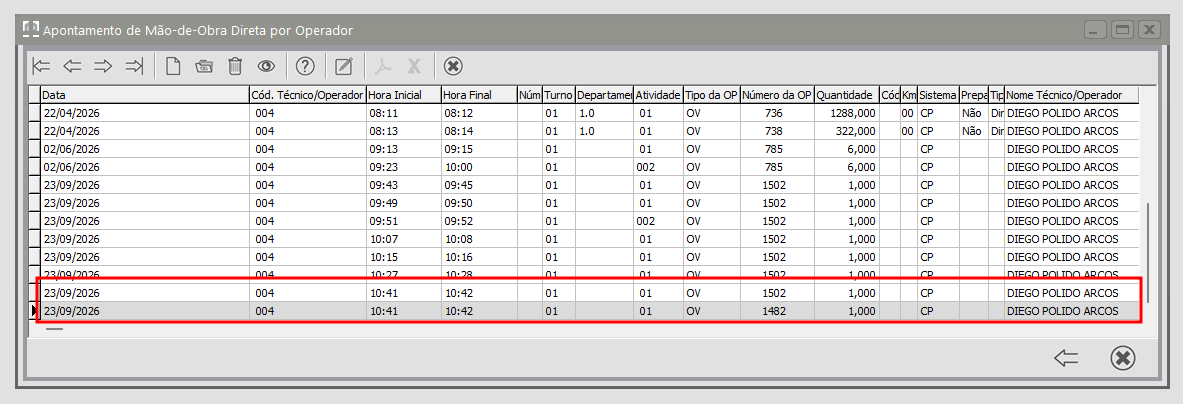
Task: Sort by the Data column header
Action: click(x=144, y=95)
